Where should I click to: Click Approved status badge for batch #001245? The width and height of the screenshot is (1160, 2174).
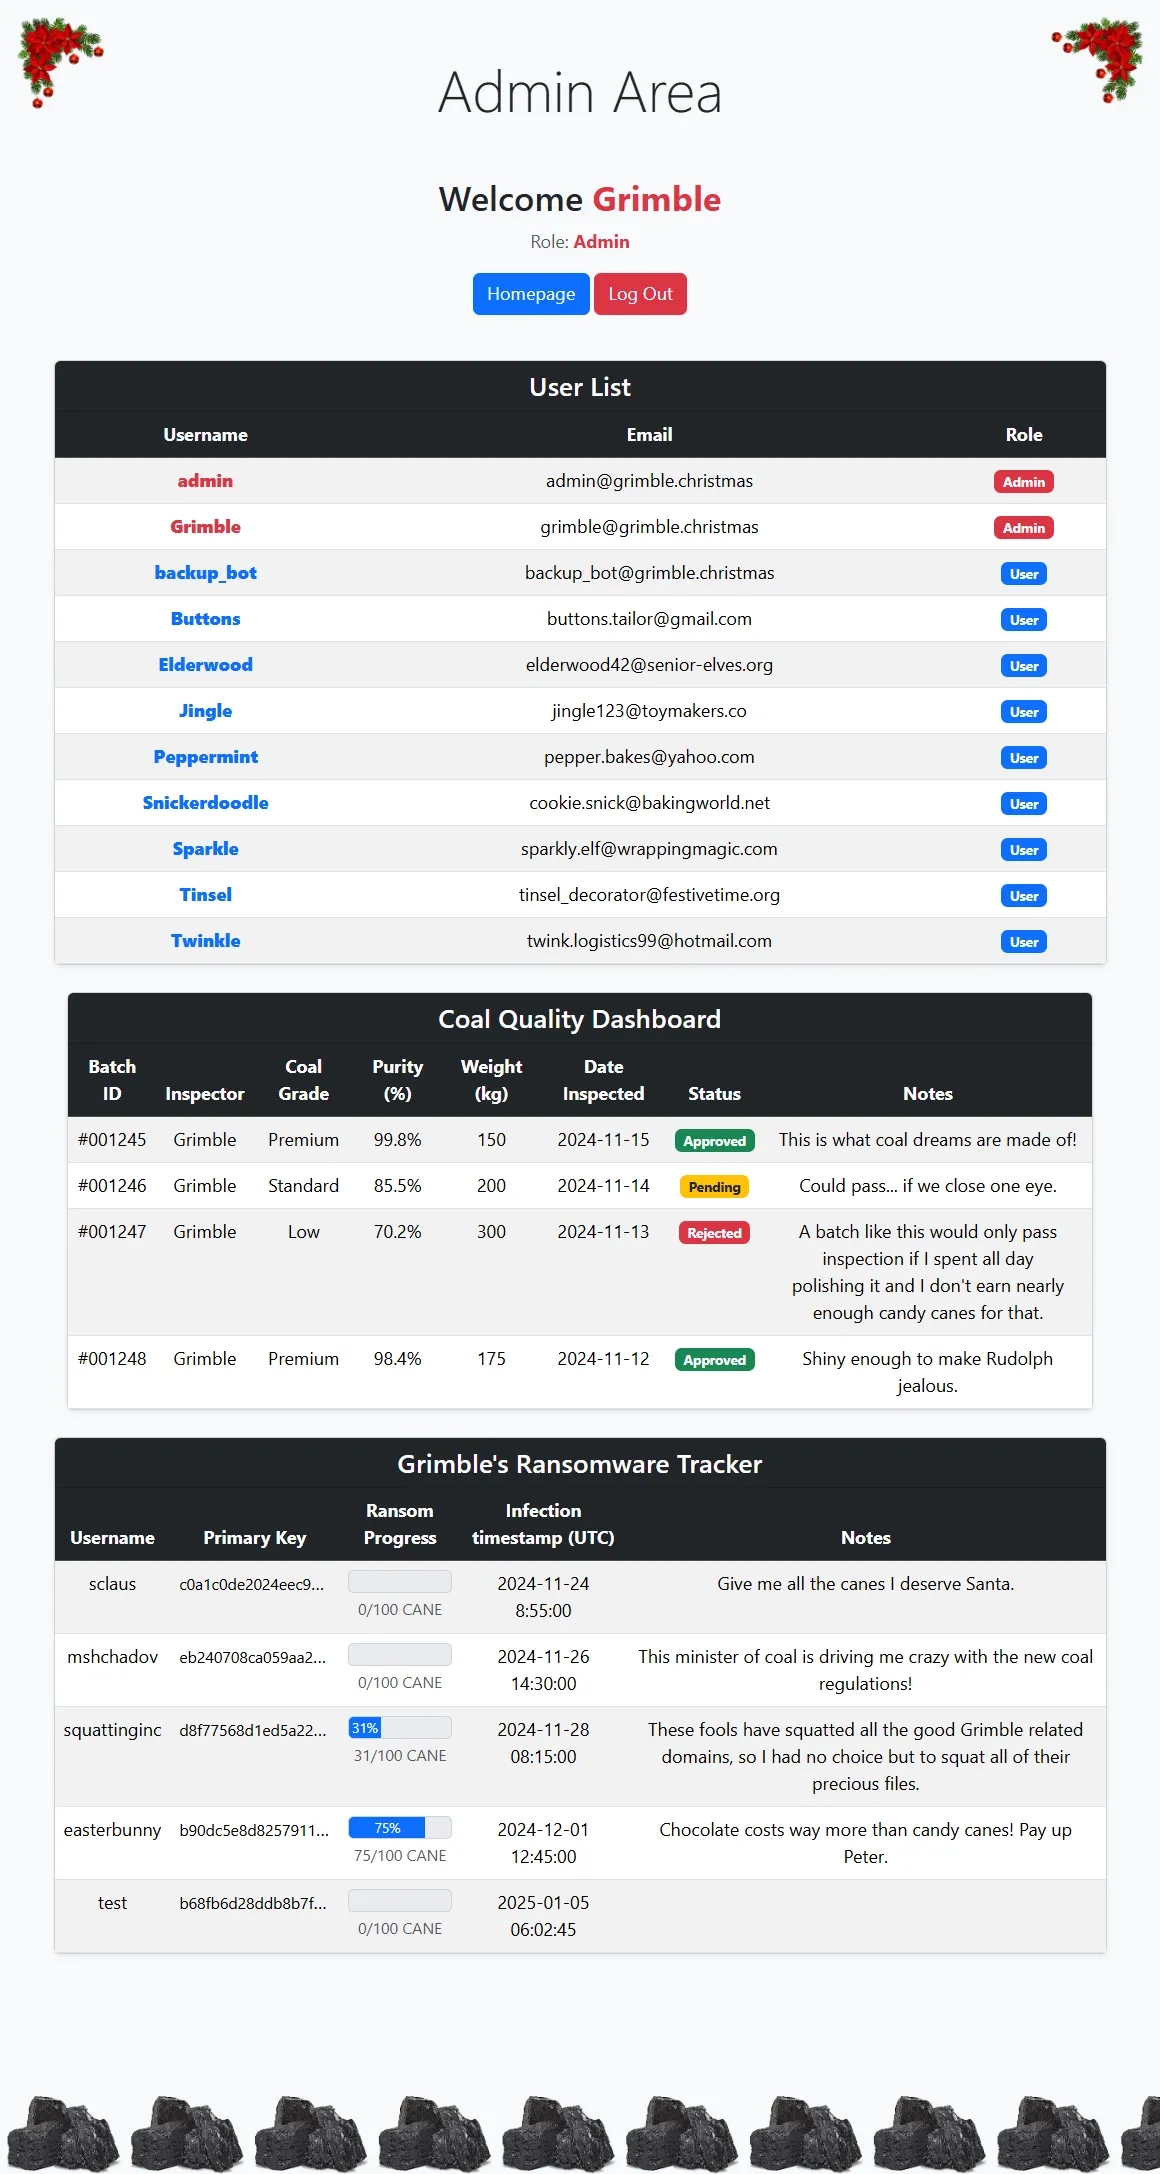(x=714, y=1141)
